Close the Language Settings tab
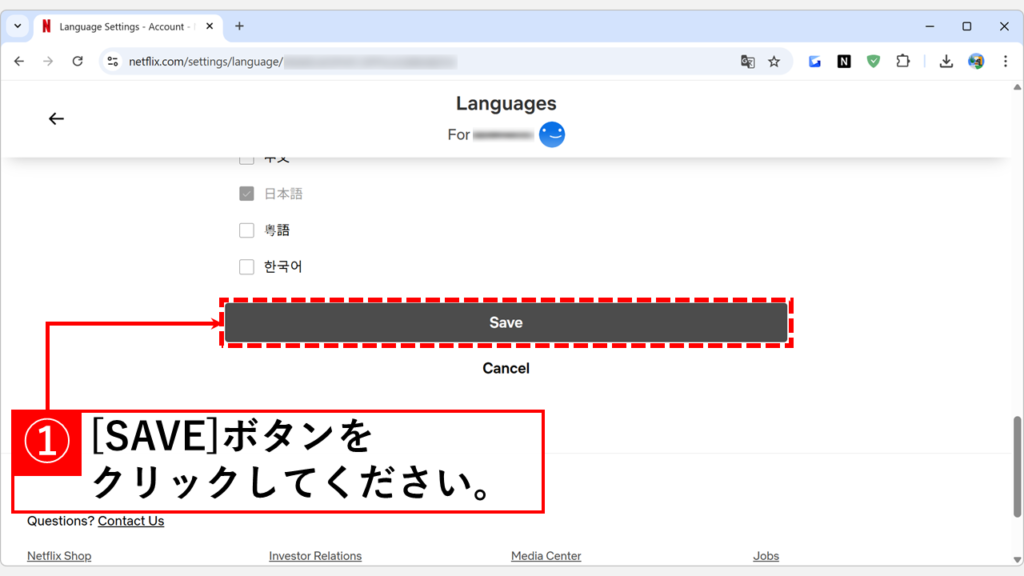 click(x=210, y=26)
